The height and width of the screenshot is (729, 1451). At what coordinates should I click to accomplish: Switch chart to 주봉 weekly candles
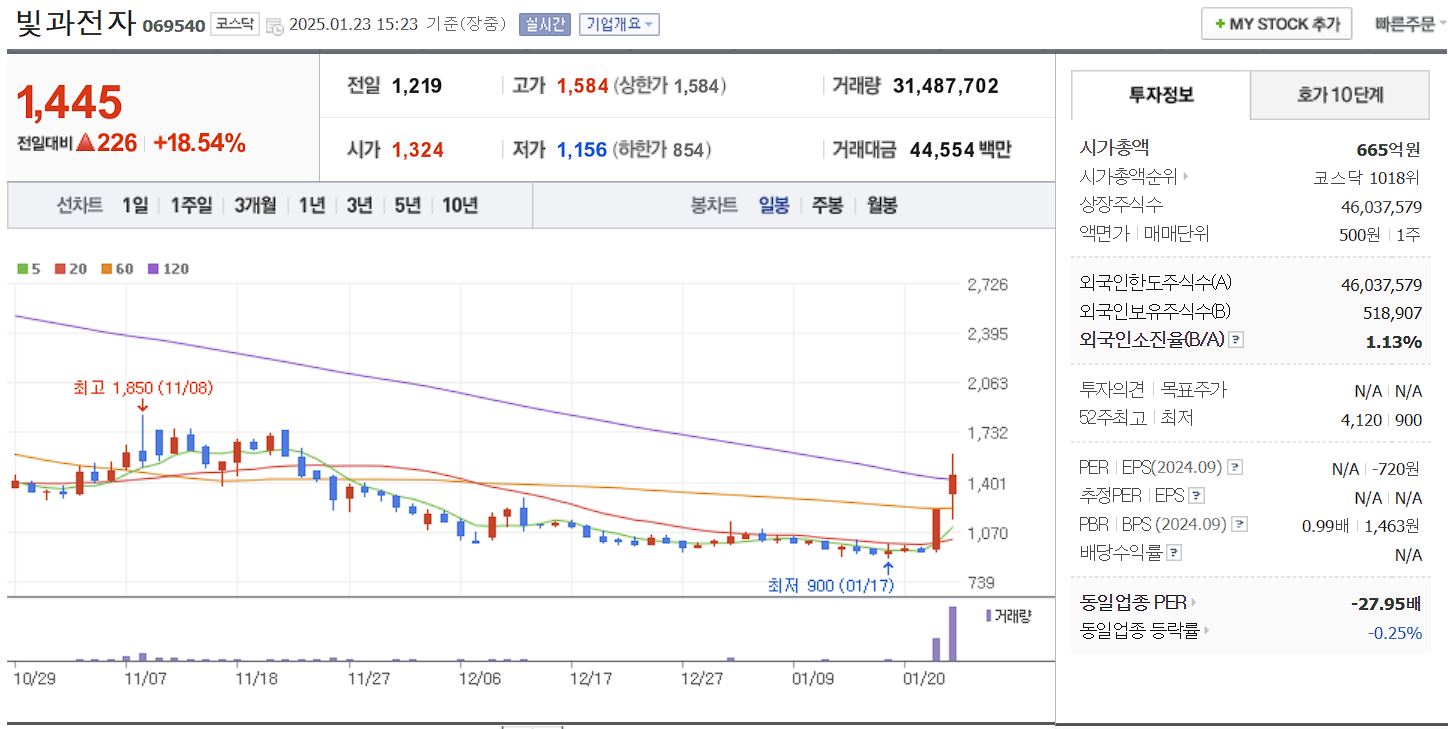(x=829, y=204)
